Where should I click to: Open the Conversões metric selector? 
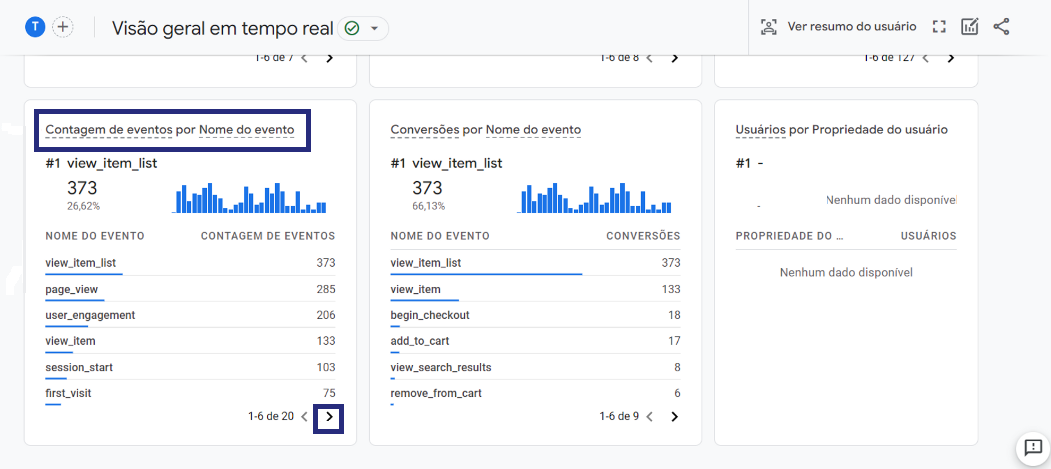(x=425, y=129)
